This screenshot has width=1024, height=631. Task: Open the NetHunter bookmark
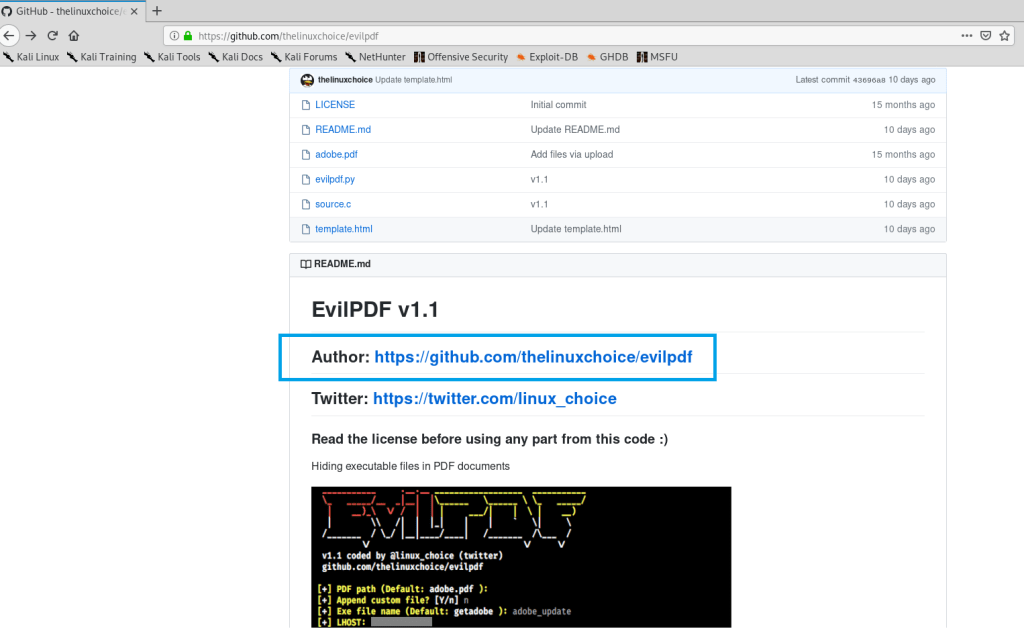[x=376, y=57]
